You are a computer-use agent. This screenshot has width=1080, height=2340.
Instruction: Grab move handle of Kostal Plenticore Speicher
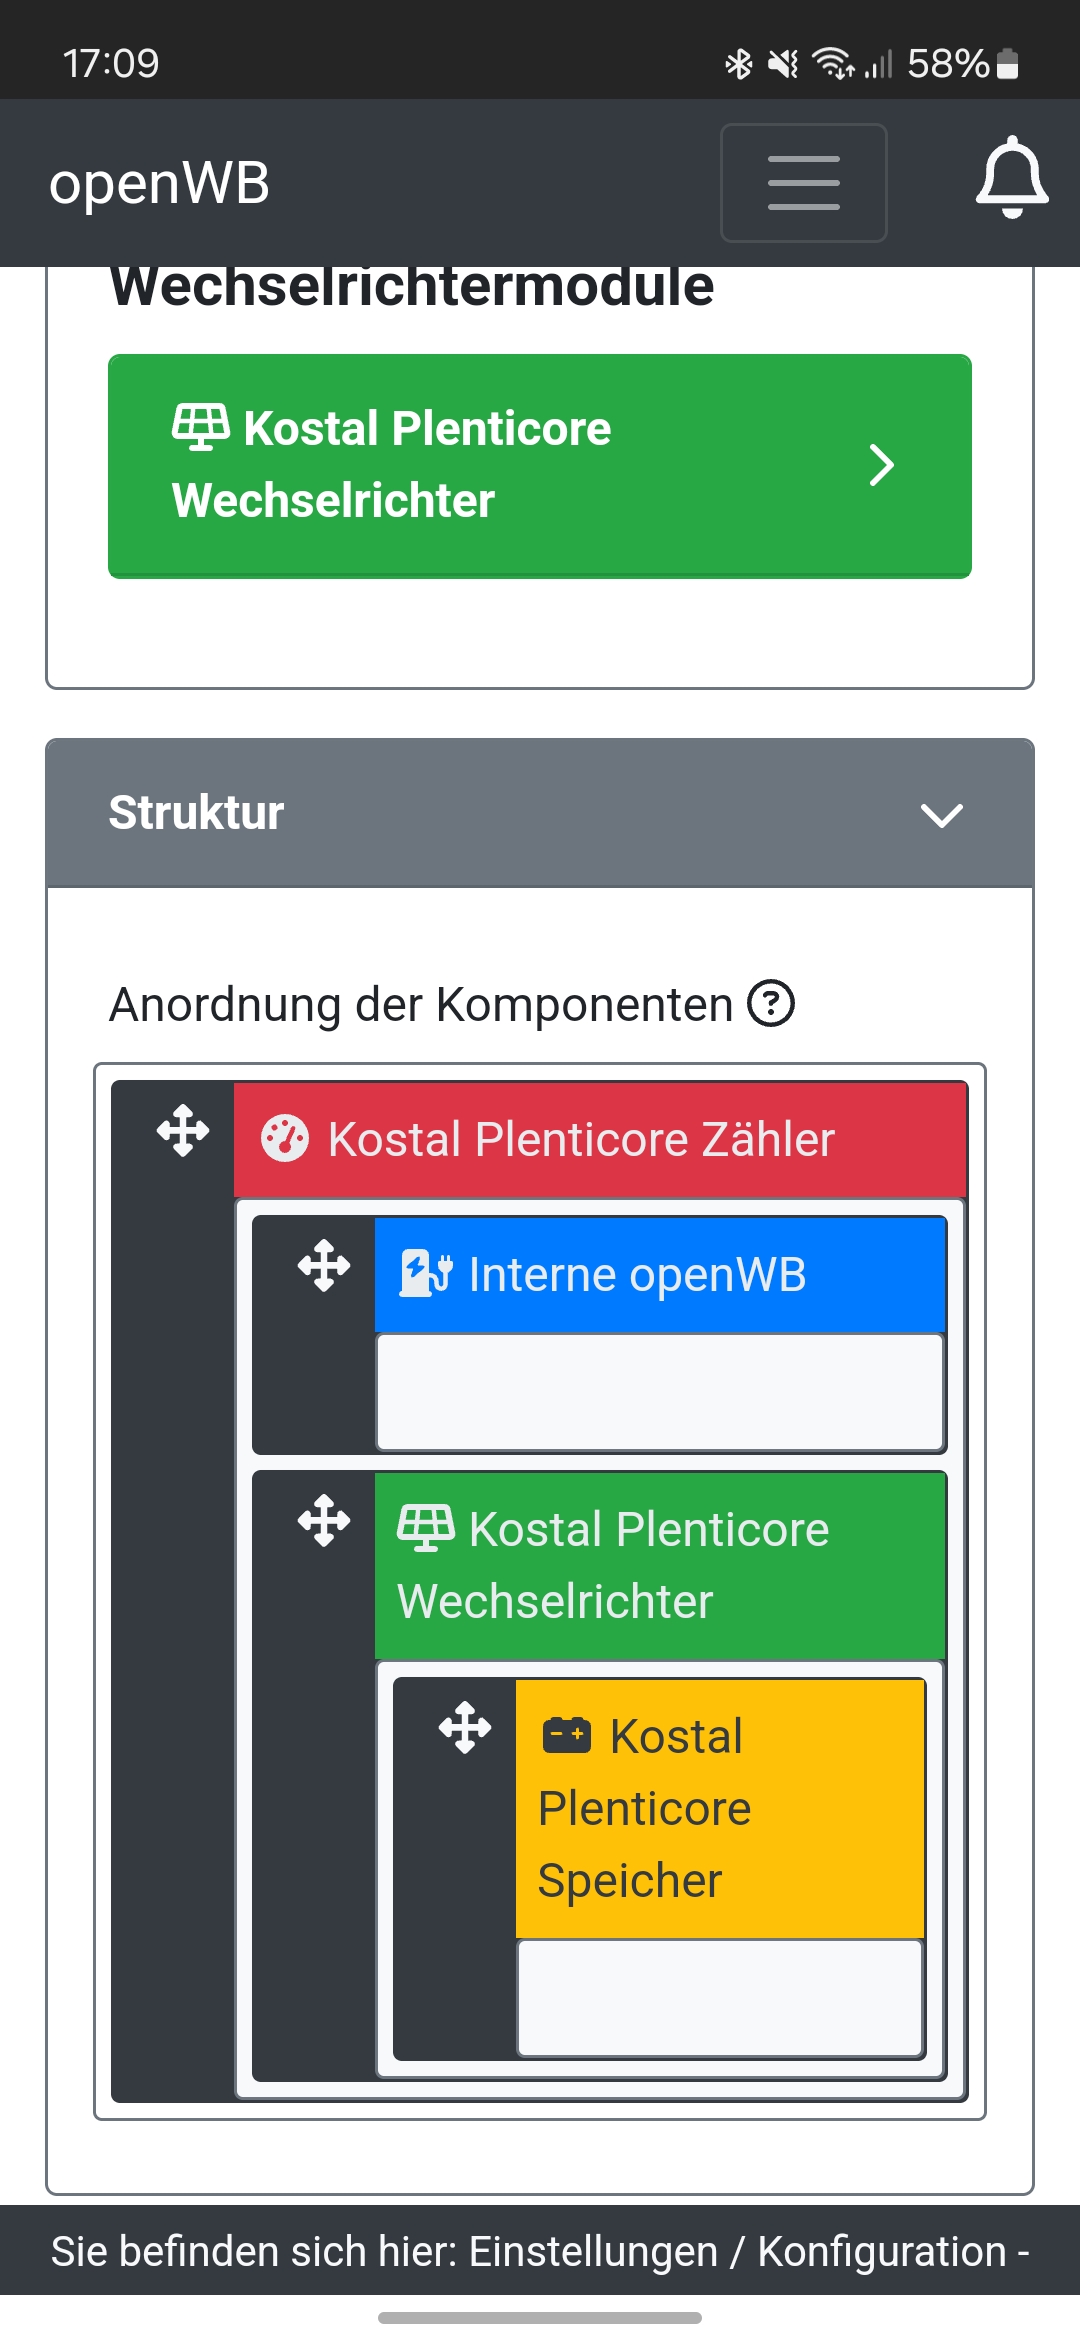pyautogui.click(x=465, y=1727)
